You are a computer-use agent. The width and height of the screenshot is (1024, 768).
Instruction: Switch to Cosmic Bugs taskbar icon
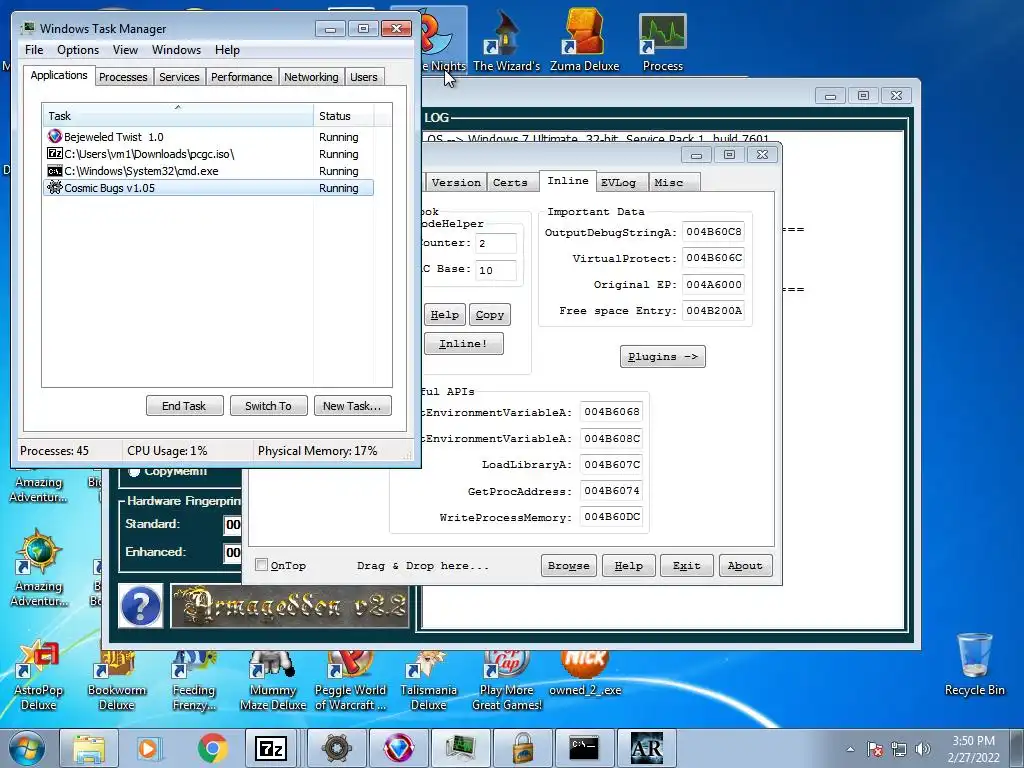pos(336,748)
